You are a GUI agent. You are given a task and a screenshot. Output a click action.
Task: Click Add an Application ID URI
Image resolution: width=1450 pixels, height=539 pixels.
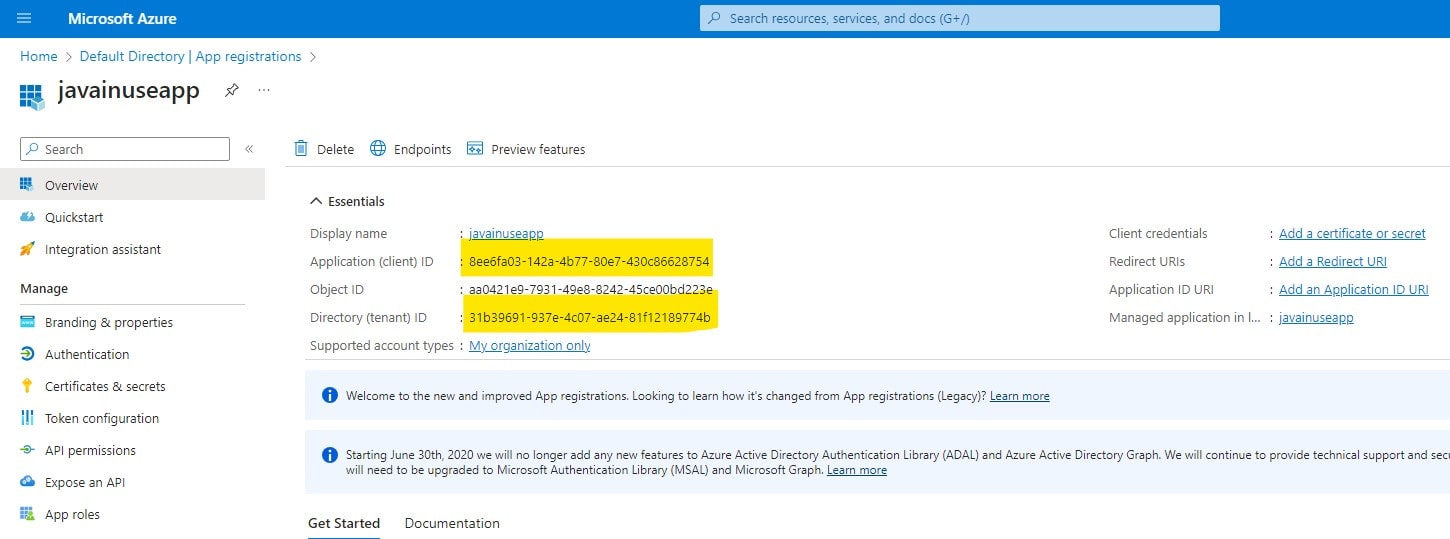tap(1354, 289)
